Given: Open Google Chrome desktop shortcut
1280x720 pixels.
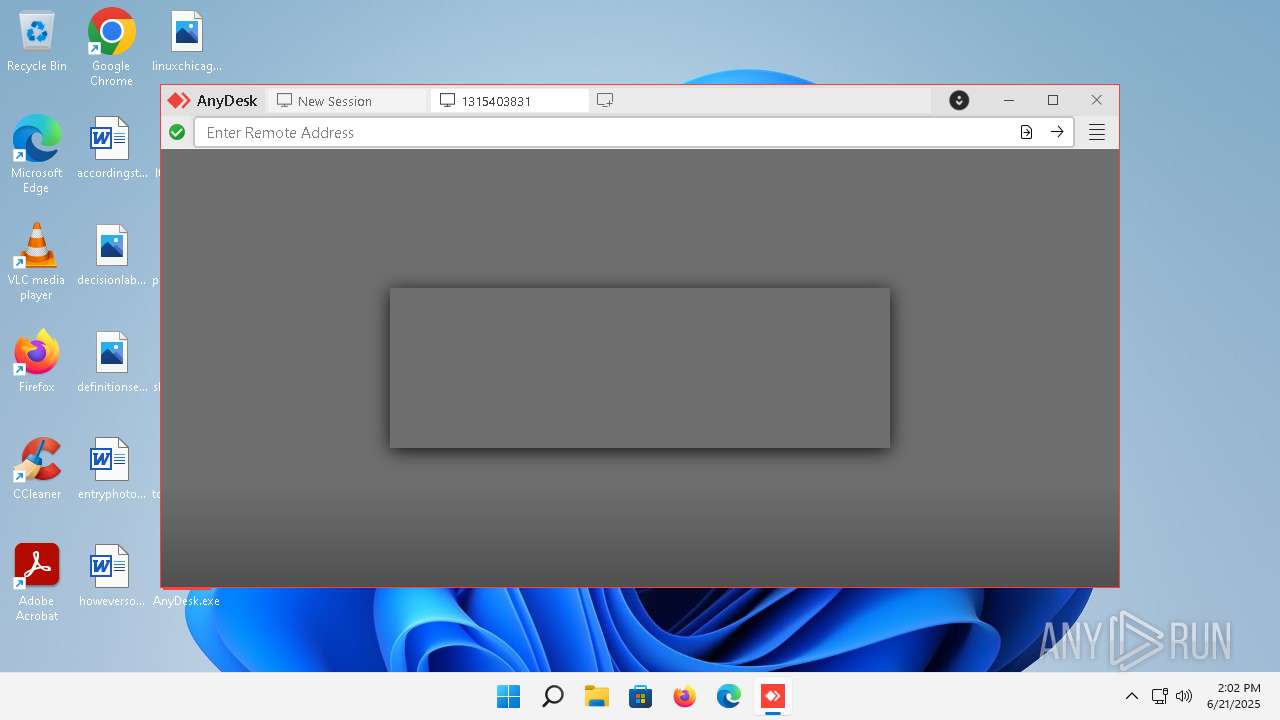Looking at the screenshot, I should pyautogui.click(x=111, y=47).
